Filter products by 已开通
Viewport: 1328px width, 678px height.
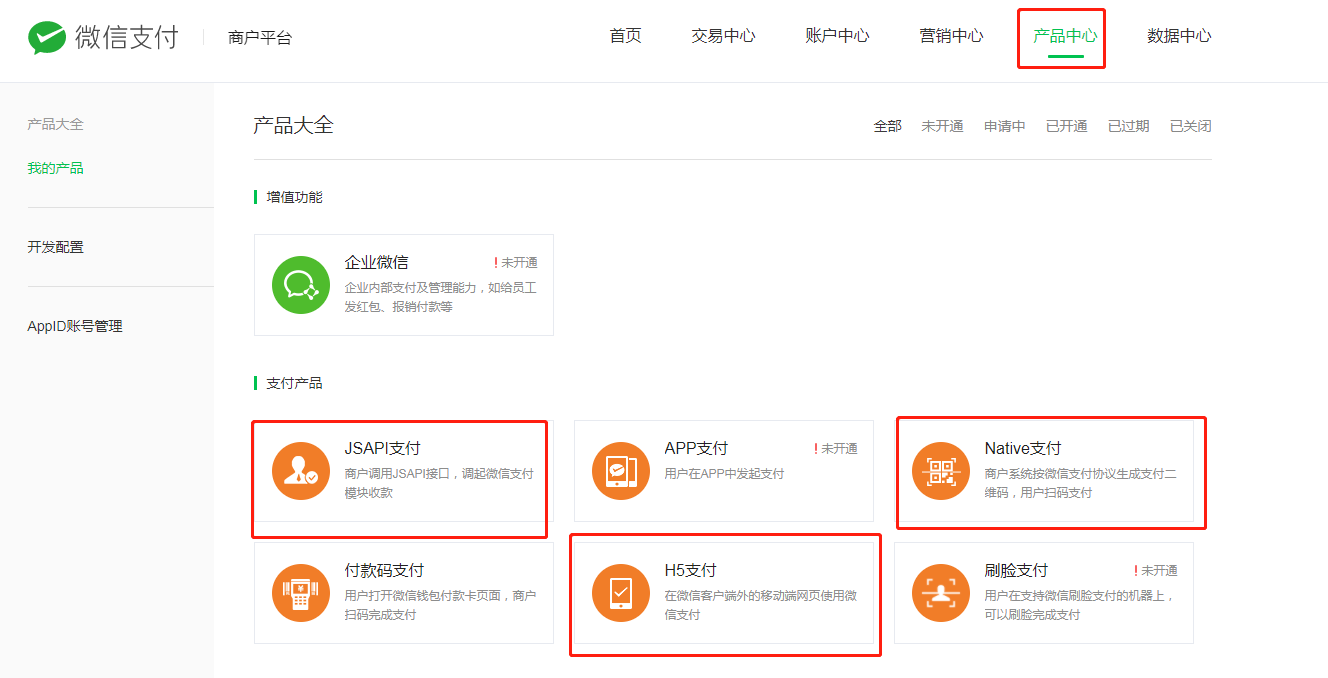click(x=1067, y=126)
